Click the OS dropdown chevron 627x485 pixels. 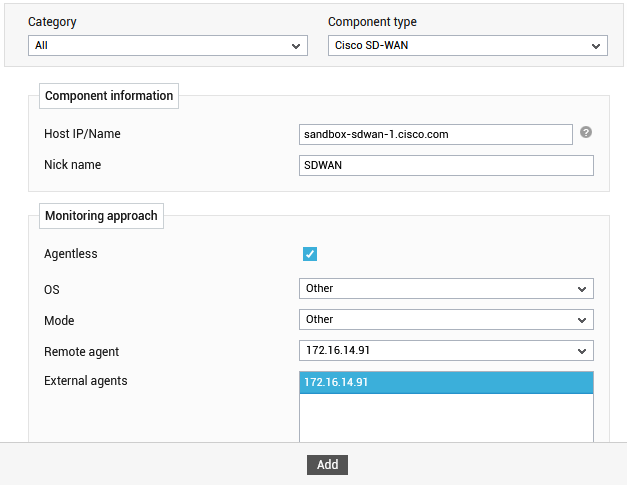tap(582, 289)
